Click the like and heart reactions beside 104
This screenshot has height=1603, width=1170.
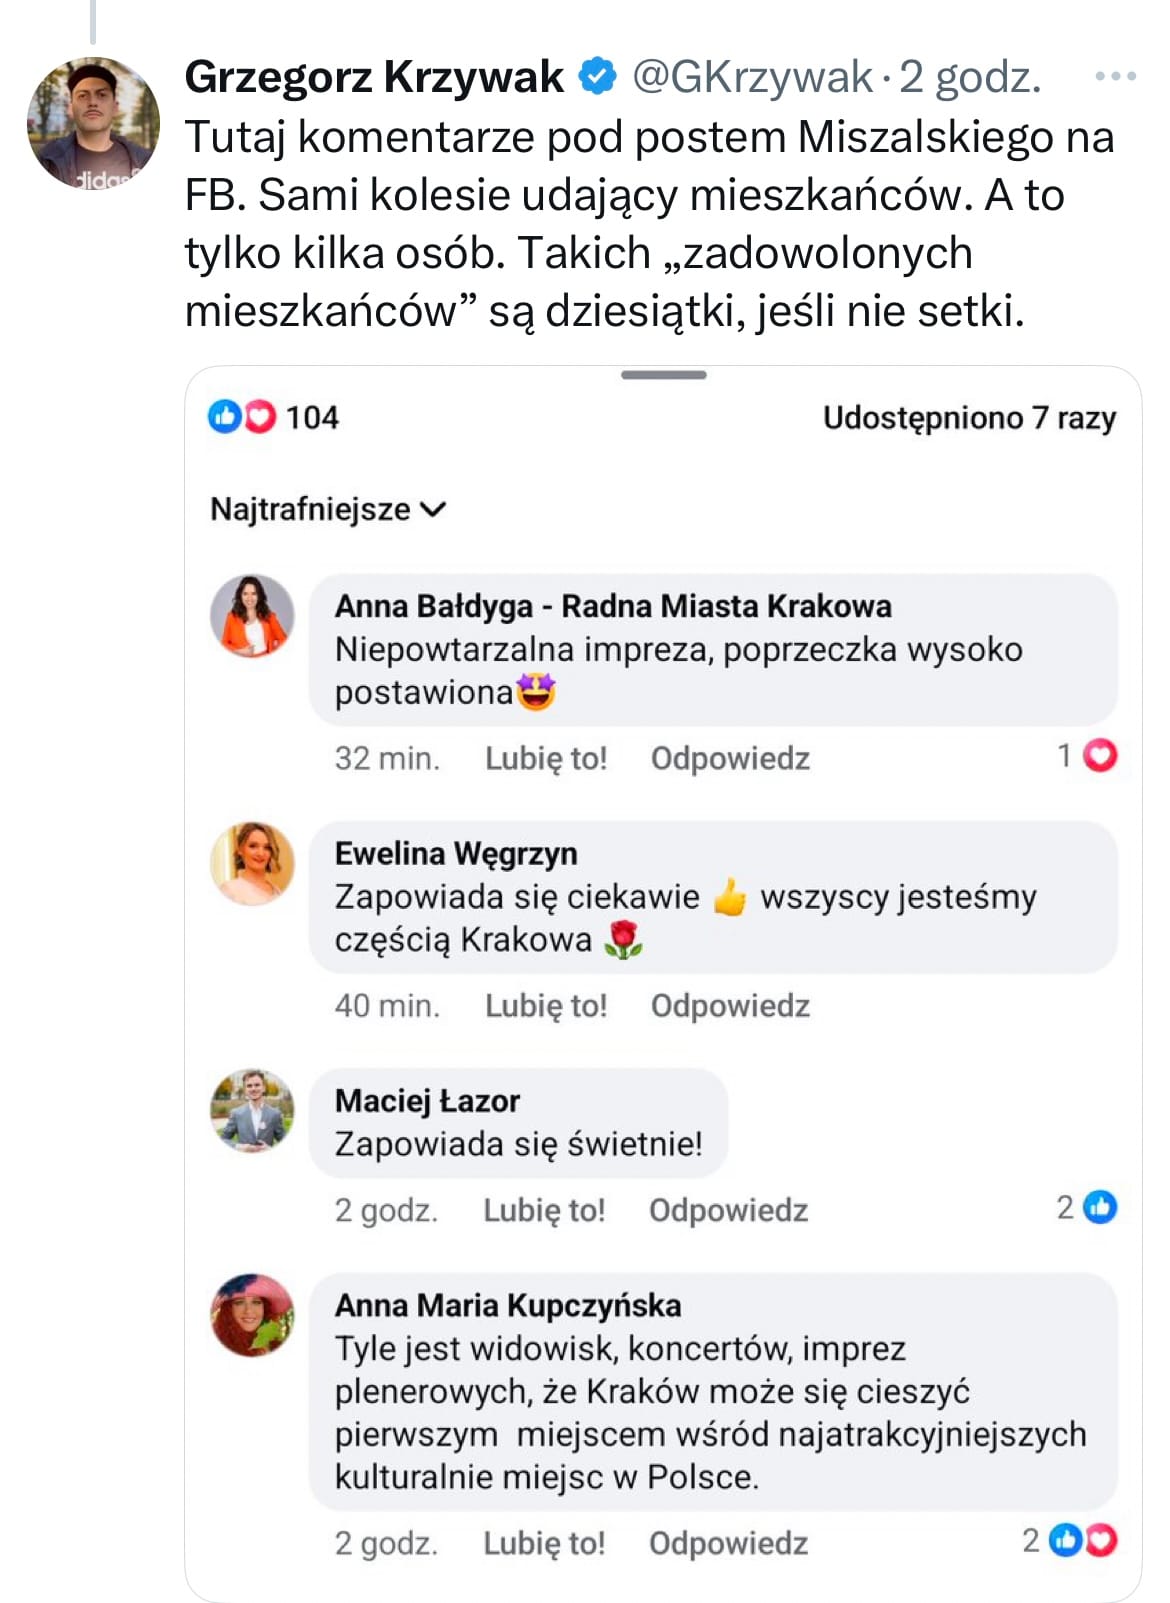pos(241,416)
